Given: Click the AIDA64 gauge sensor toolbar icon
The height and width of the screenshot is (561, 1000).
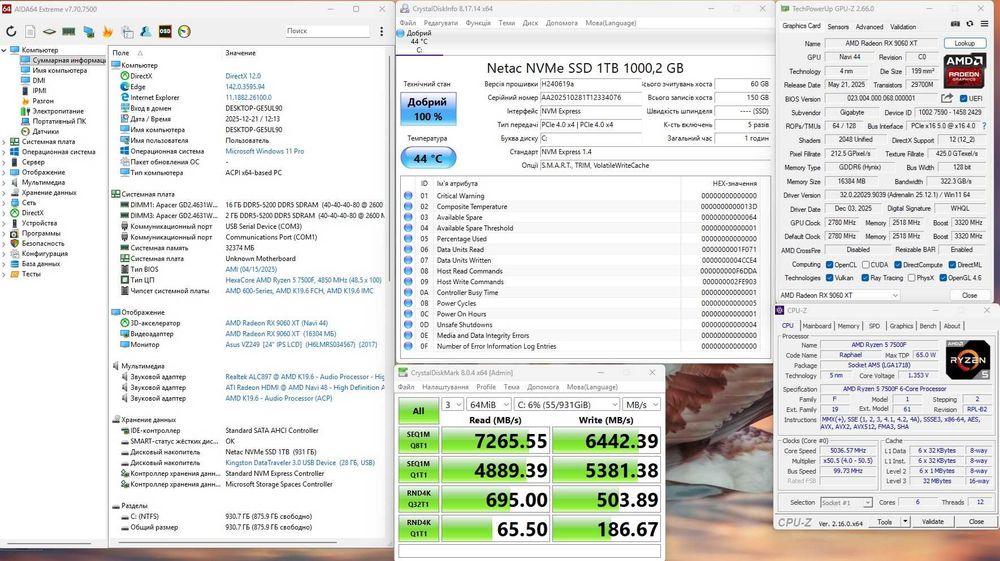Looking at the screenshot, I should pos(184,31).
